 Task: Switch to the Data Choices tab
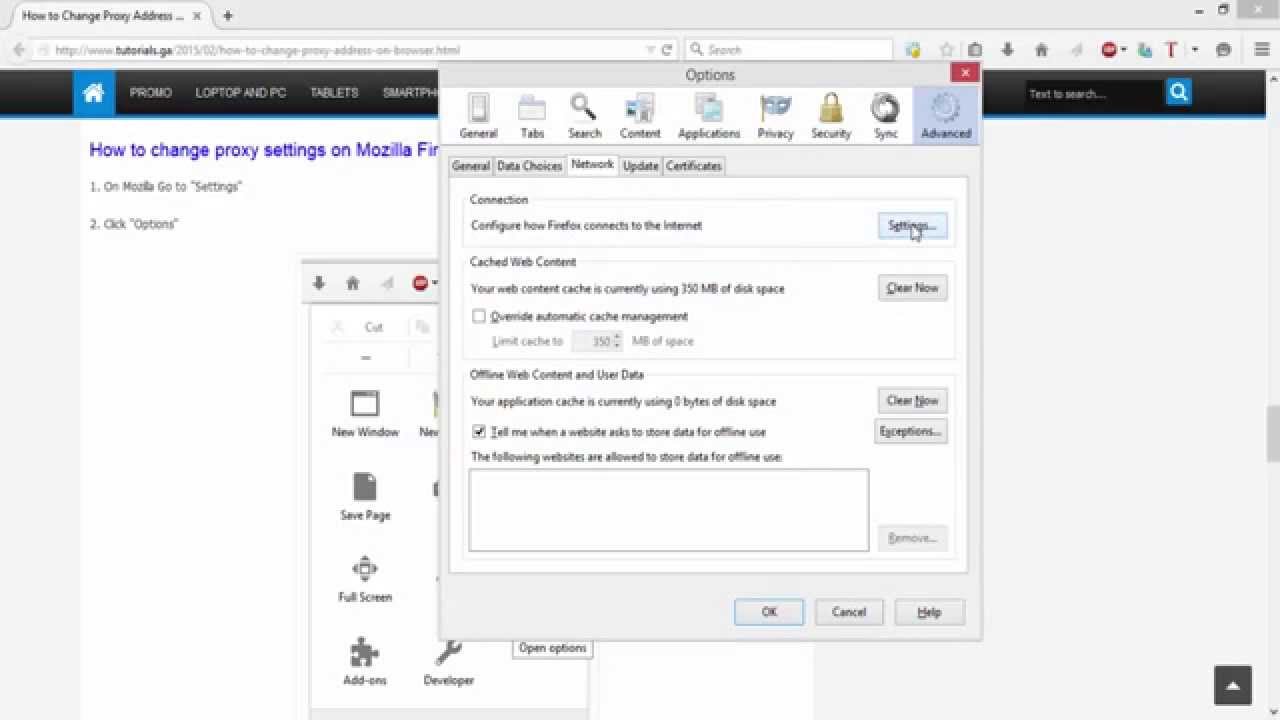click(529, 166)
